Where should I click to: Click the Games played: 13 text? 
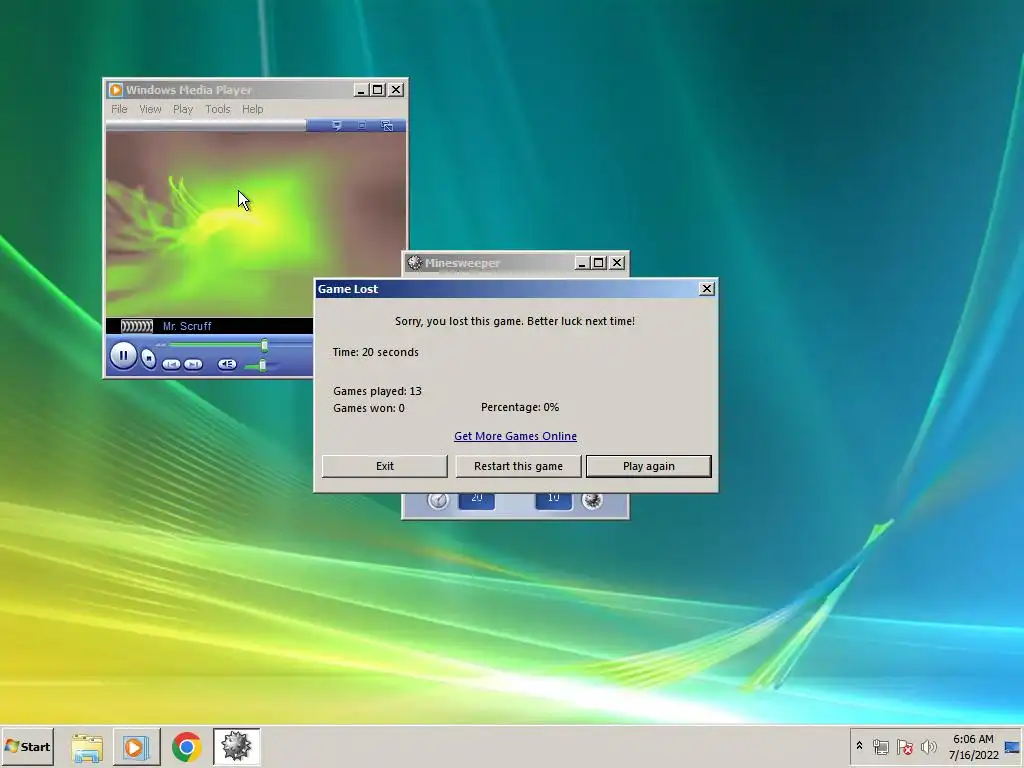tap(377, 391)
